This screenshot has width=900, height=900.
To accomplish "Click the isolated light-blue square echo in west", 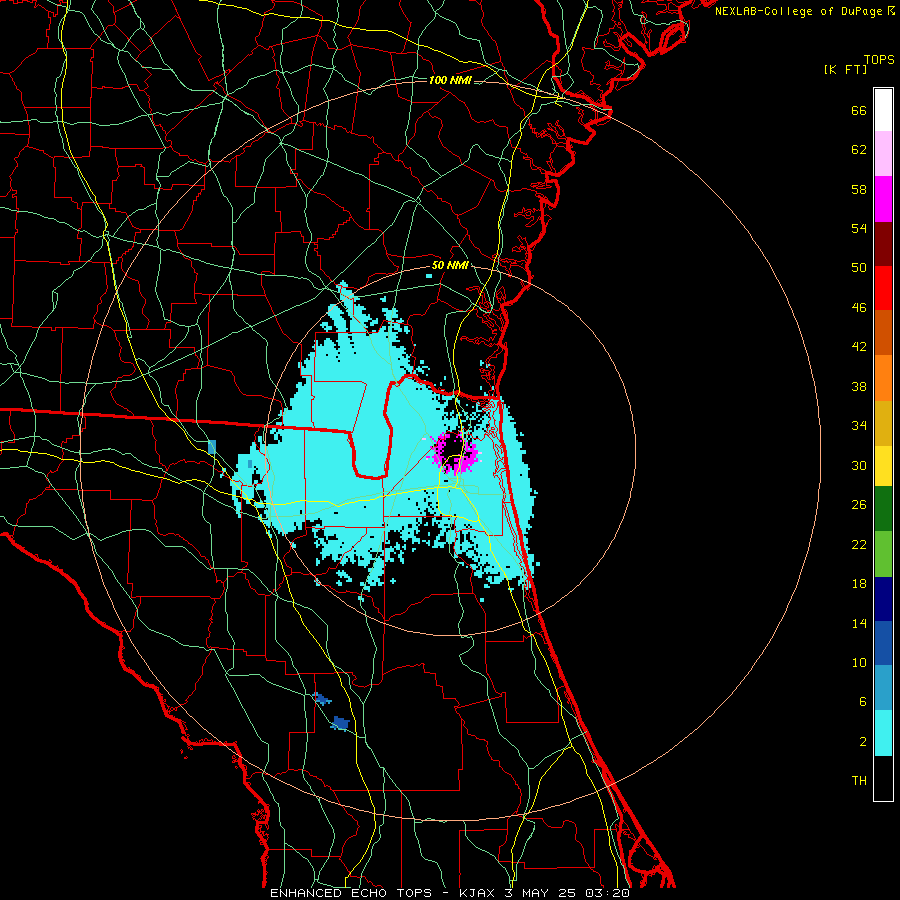I will pos(212,447).
